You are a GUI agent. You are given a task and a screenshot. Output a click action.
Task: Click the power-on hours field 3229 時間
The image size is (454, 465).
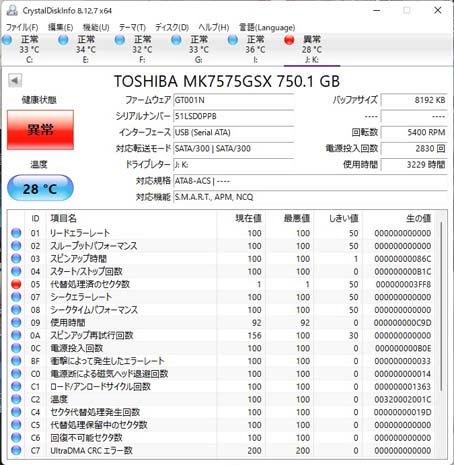[414, 164]
